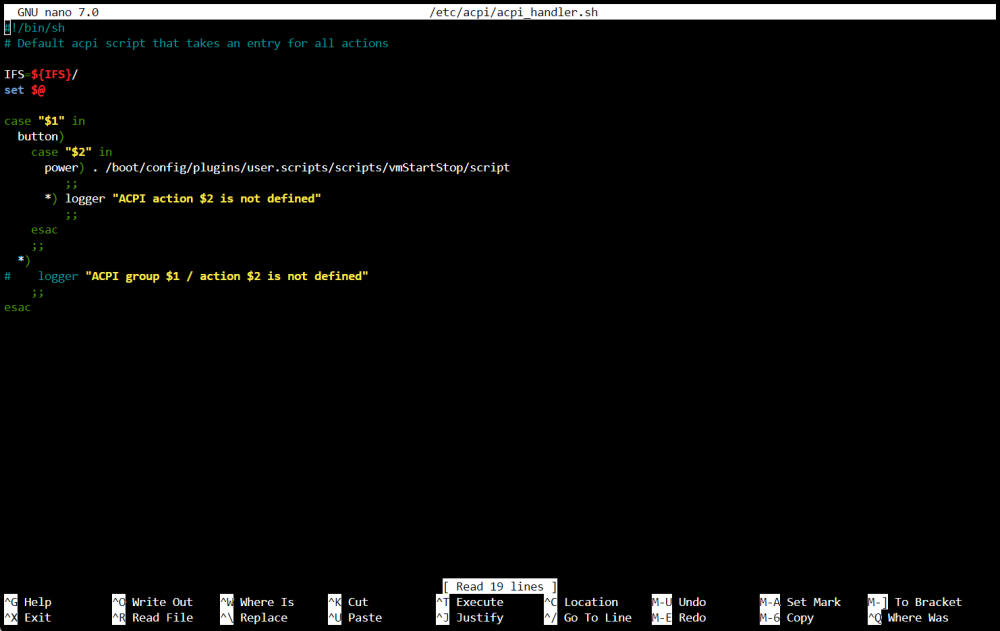Screen dimensions: 1000x631
Task: Click the 'button)' line
Action: 41,137
